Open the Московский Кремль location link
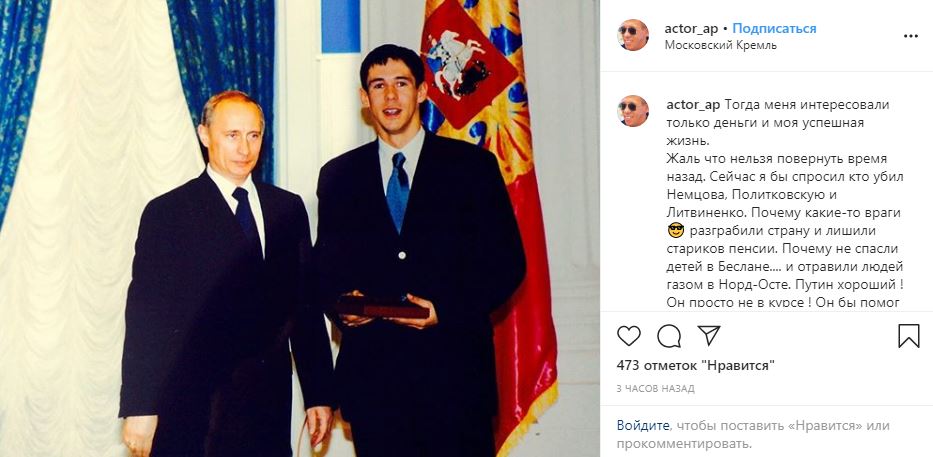Image resolution: width=933 pixels, height=457 pixels. point(721,45)
